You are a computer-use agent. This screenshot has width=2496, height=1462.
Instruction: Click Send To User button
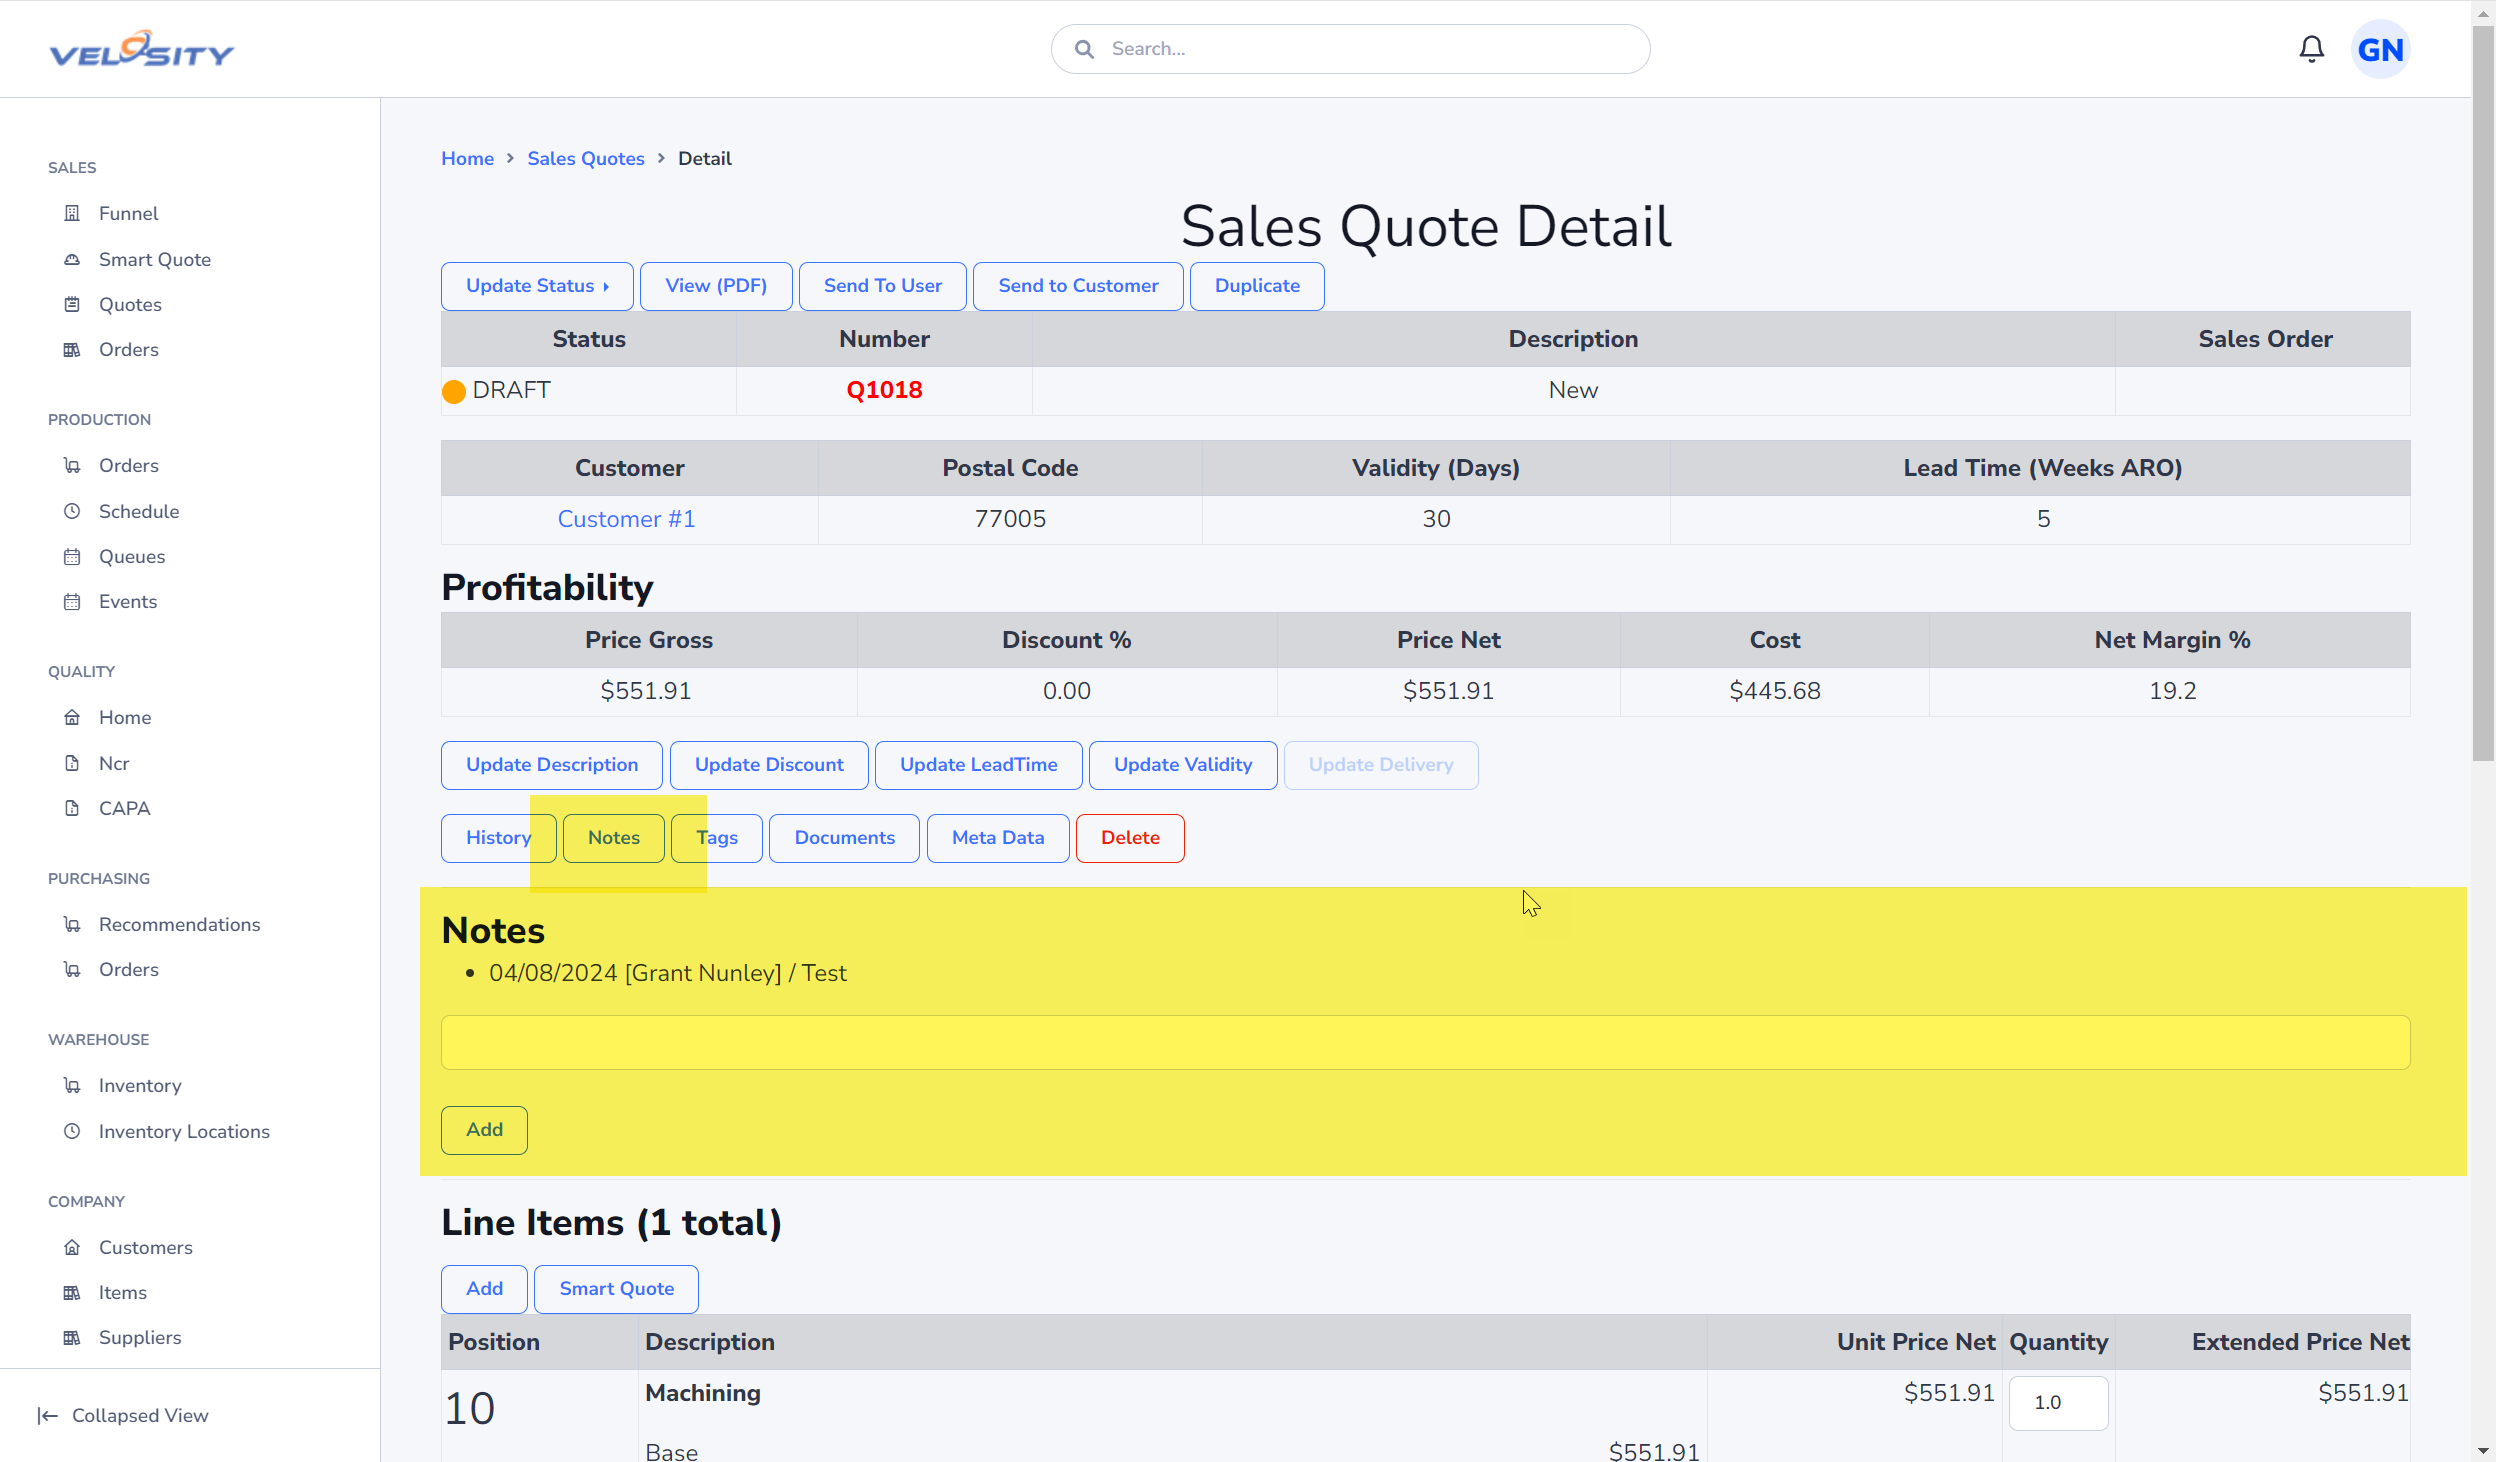(x=882, y=286)
